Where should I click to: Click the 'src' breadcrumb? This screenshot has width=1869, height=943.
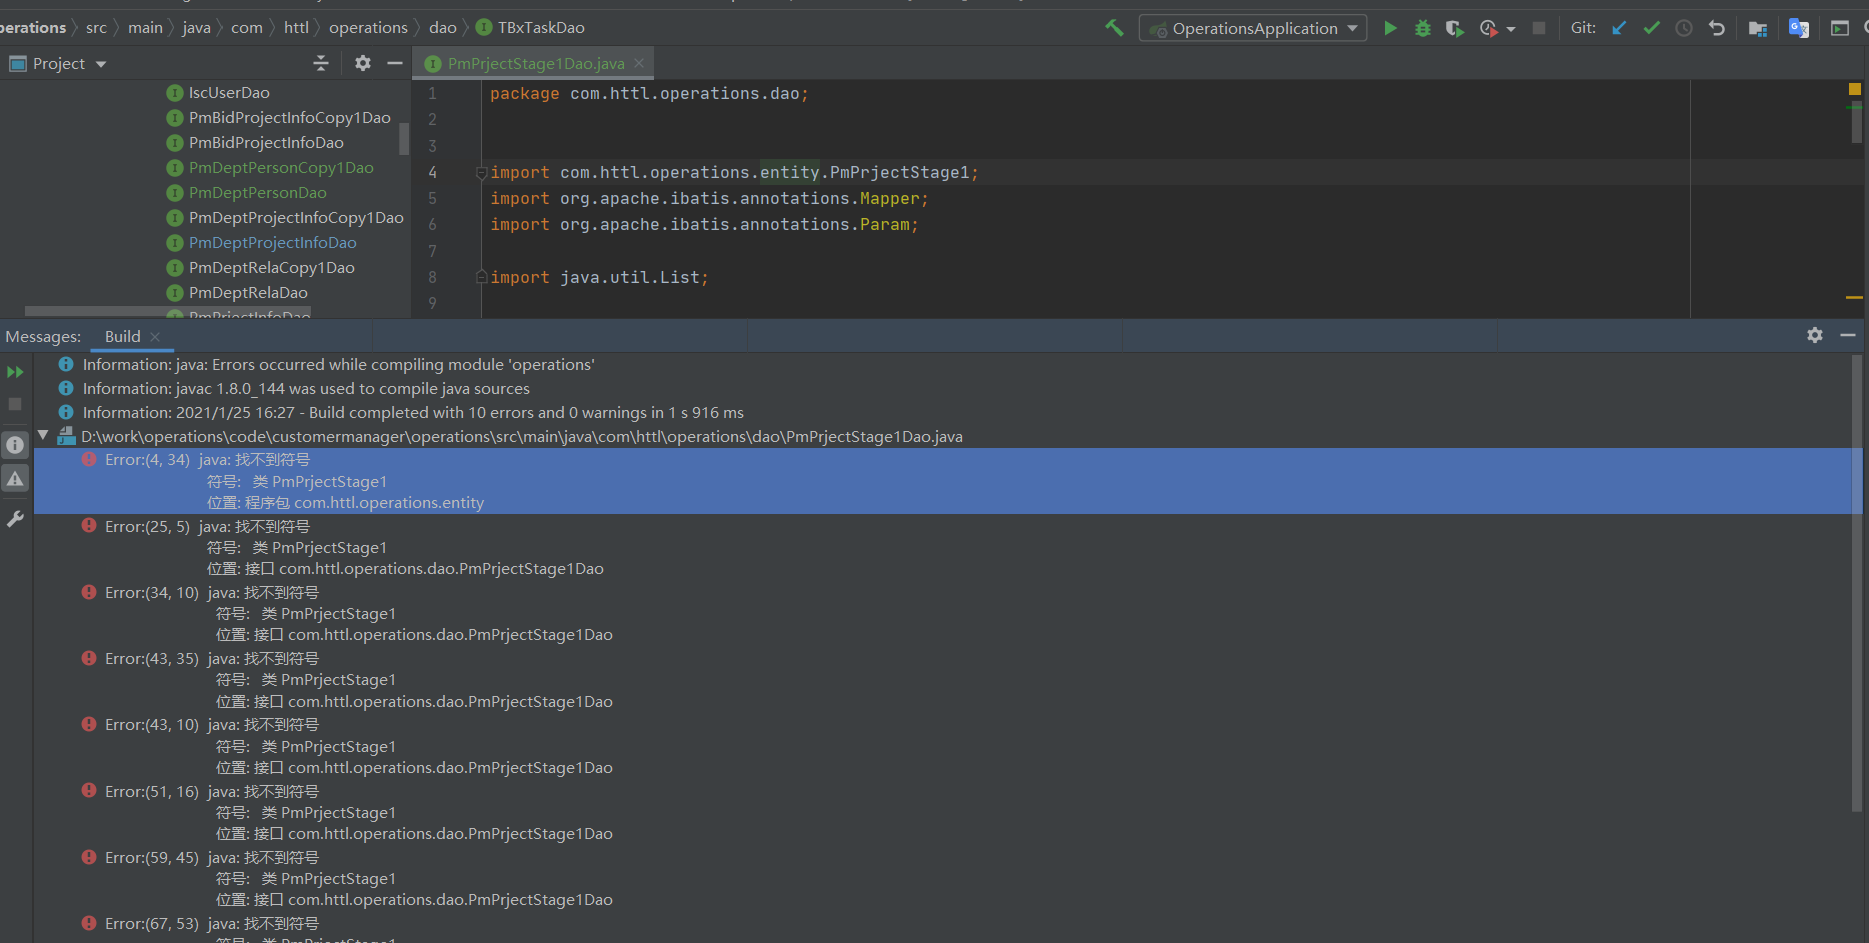click(96, 28)
